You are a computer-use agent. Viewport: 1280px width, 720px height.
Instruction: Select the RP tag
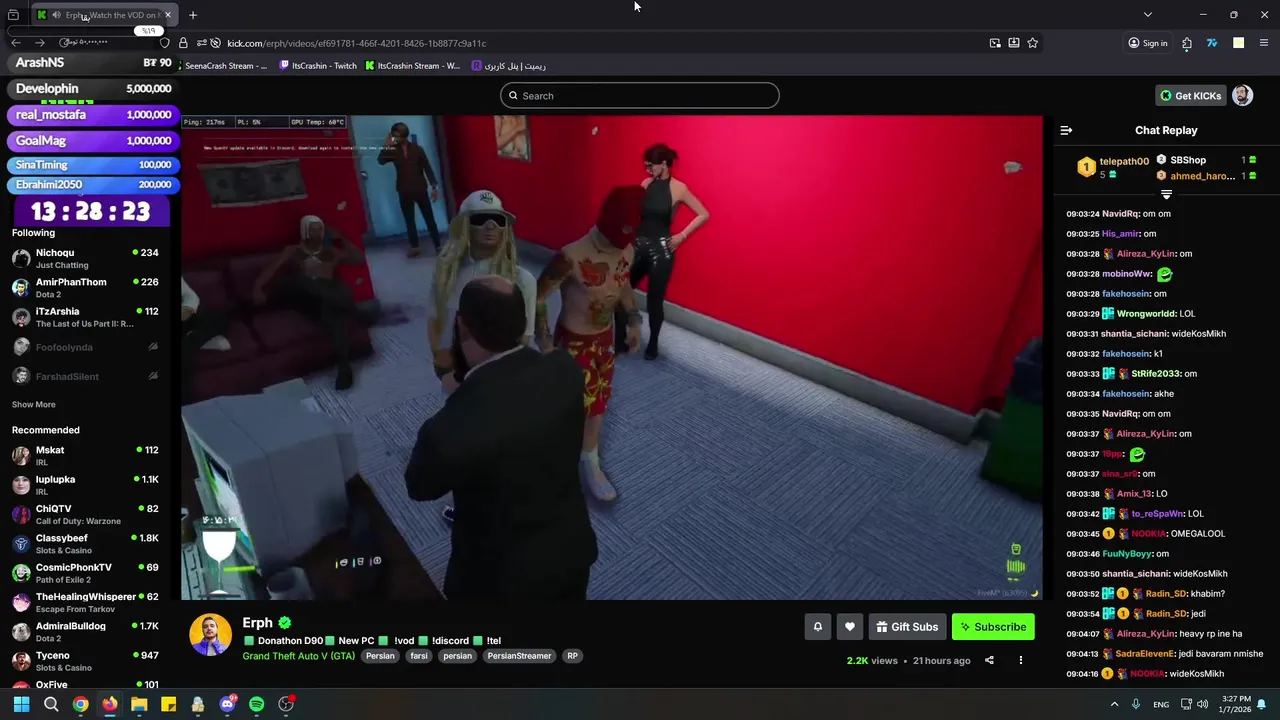click(572, 656)
